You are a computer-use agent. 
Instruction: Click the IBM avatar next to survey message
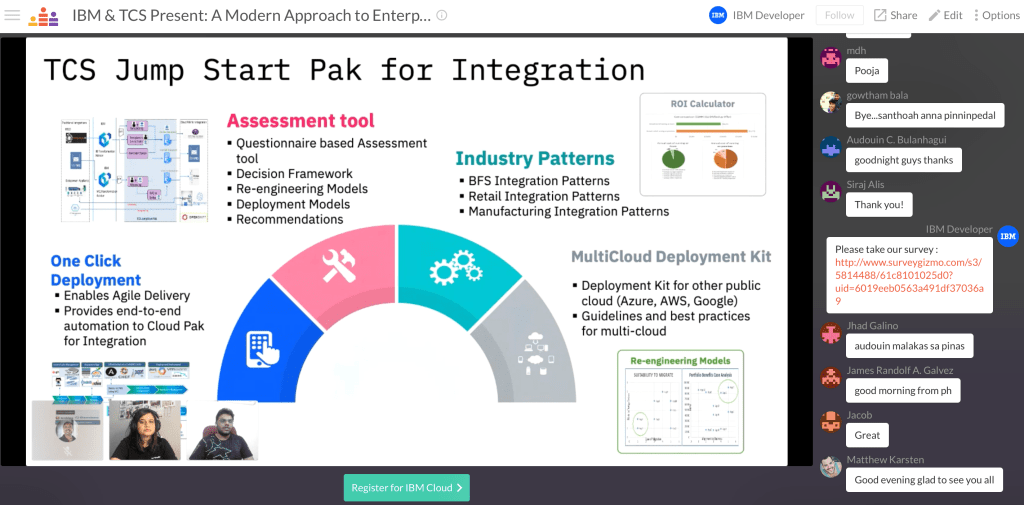1008,237
